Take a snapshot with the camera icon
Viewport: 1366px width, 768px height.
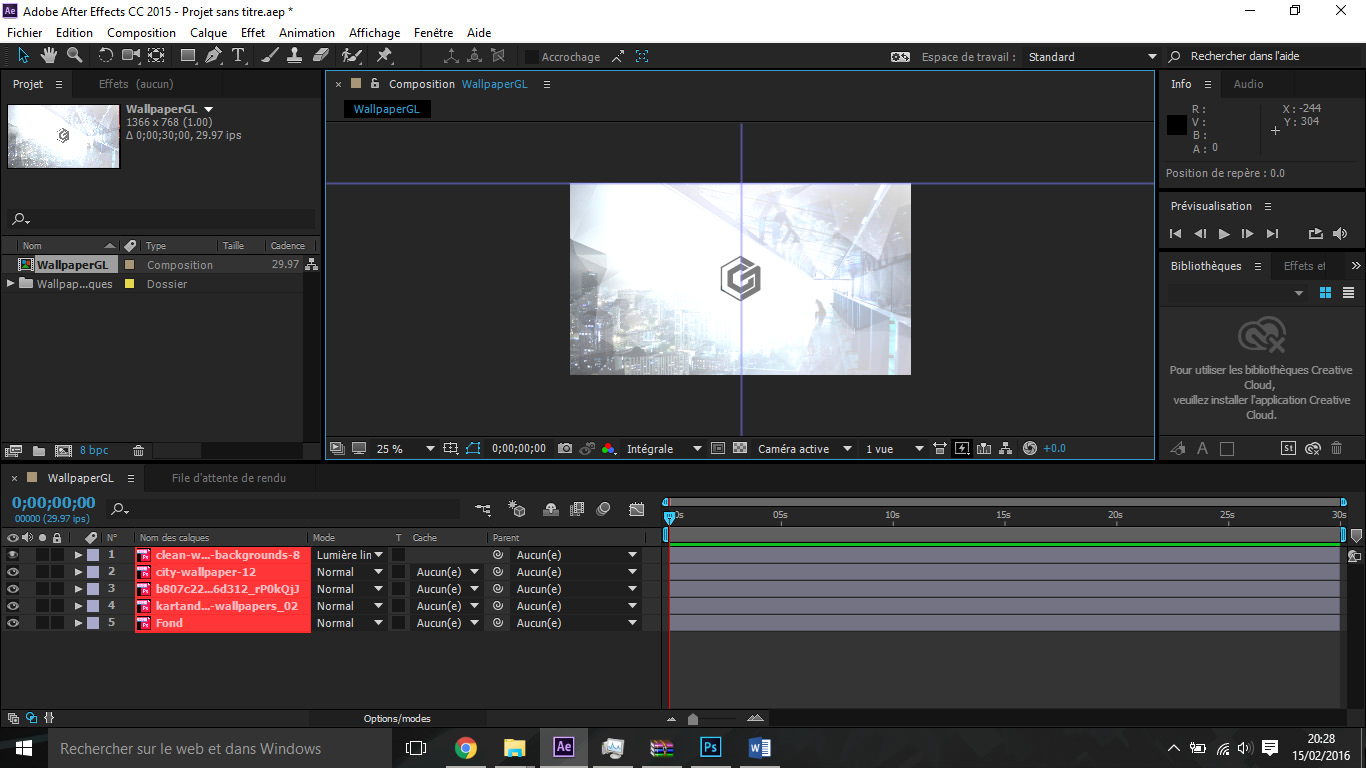click(x=565, y=449)
